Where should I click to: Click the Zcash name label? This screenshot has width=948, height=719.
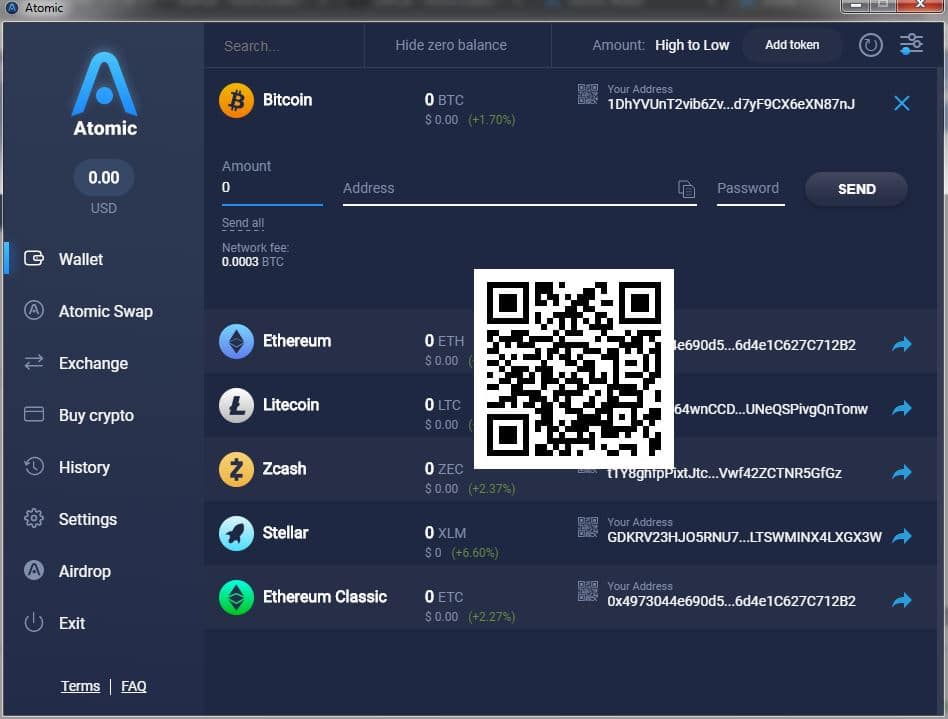pyautogui.click(x=284, y=469)
